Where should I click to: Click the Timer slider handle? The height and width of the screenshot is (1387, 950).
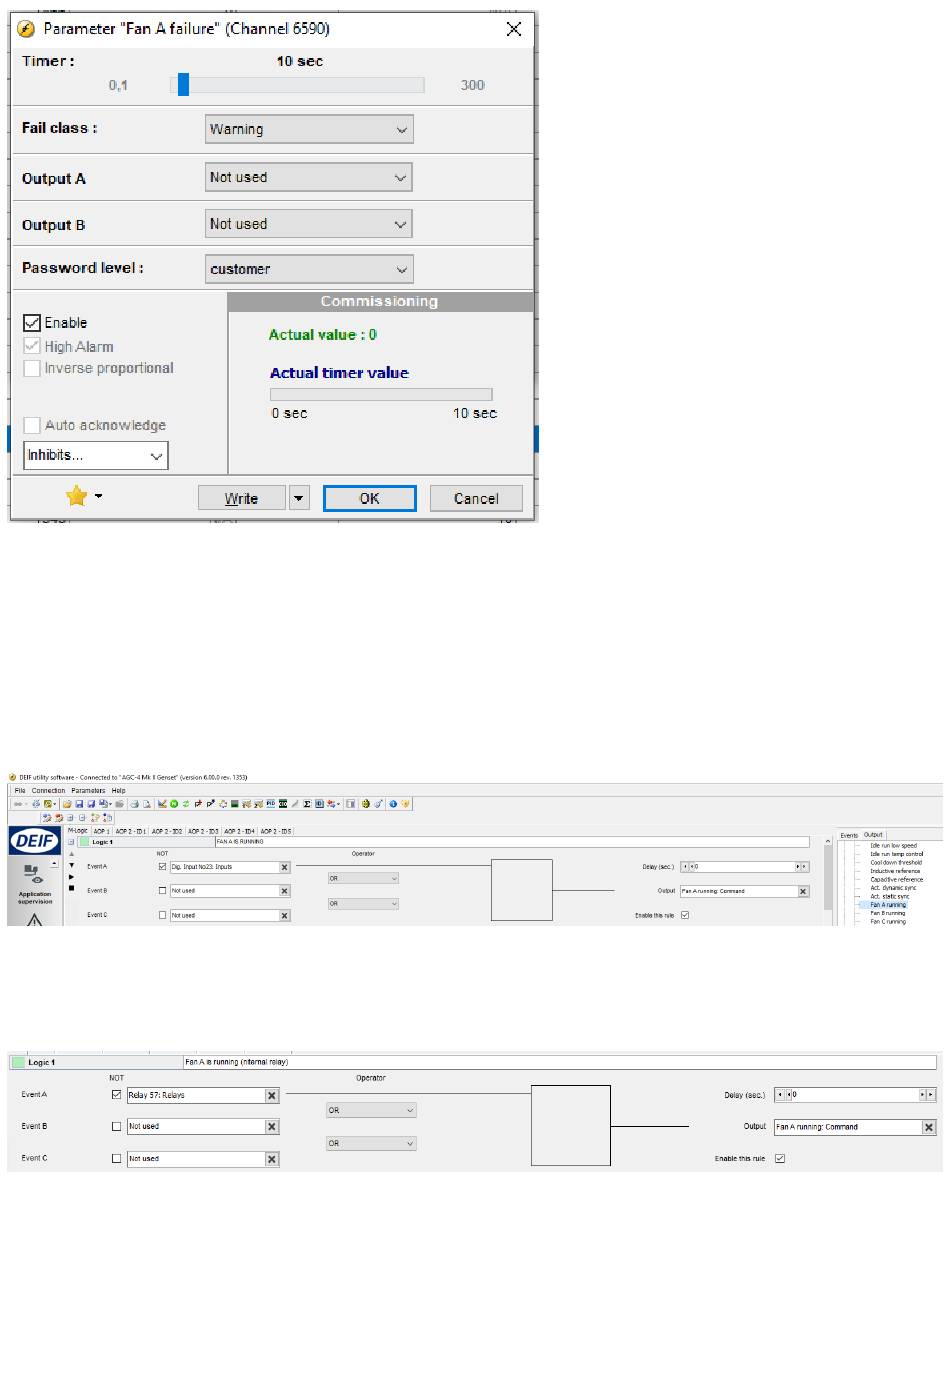tap(183, 85)
